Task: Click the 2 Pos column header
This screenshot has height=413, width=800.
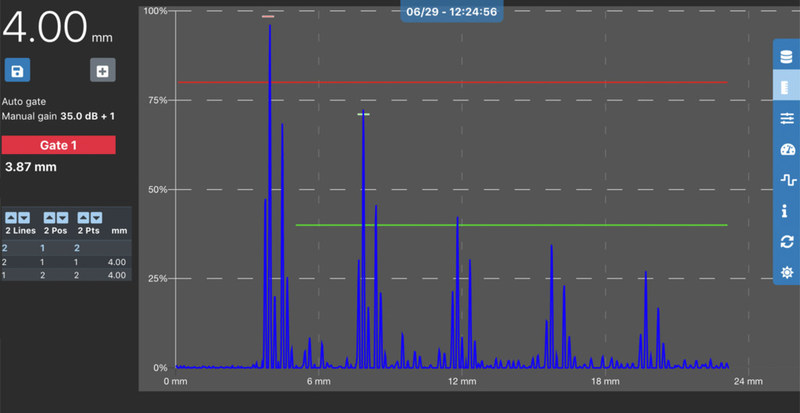Action: coord(56,231)
